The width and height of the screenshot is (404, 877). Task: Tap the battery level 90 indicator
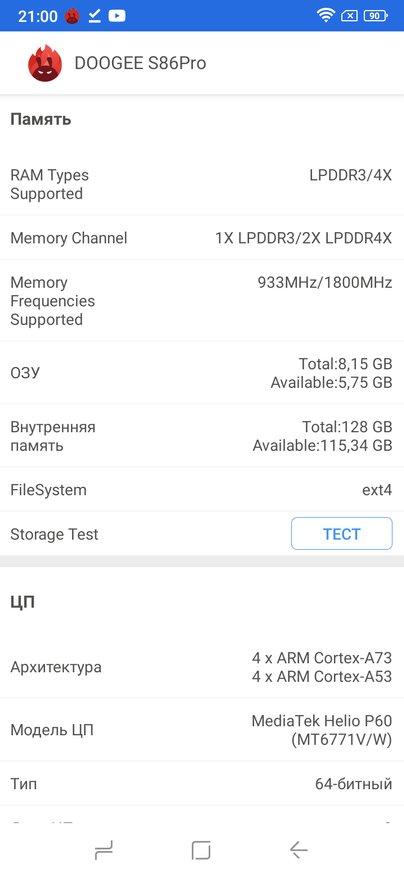[375, 16]
